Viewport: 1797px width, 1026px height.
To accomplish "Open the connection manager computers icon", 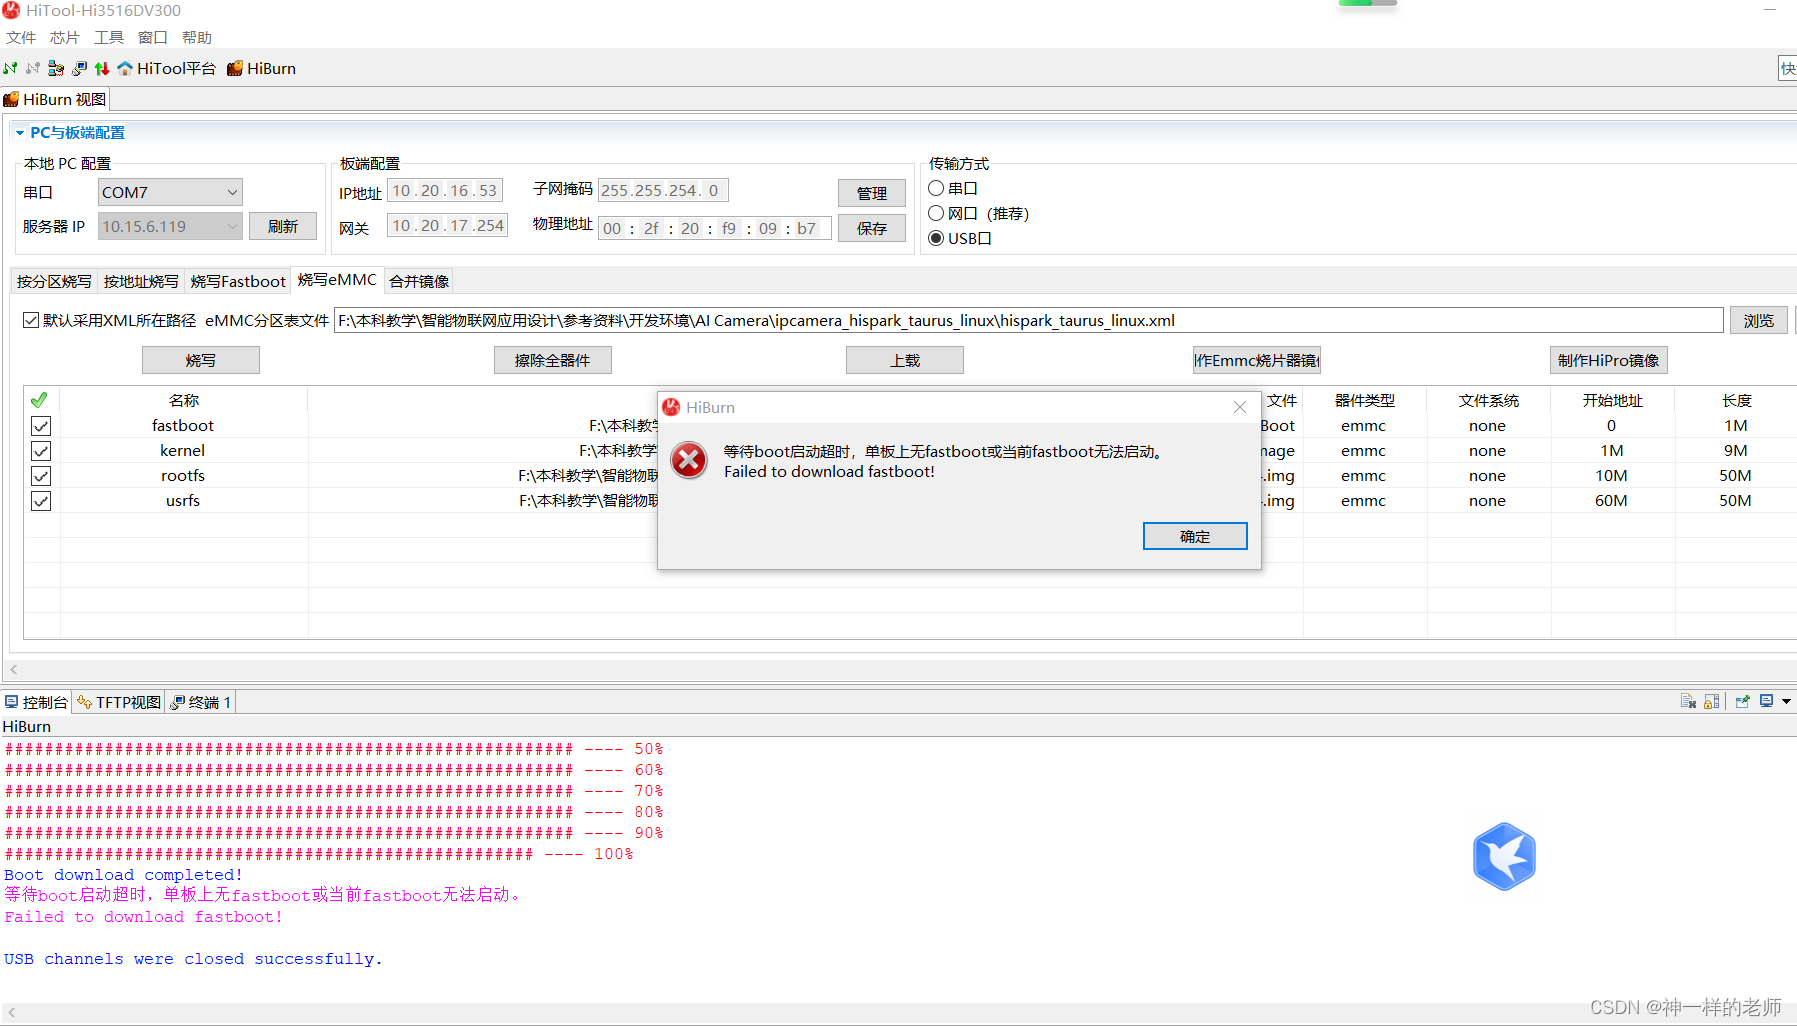I will 56,68.
